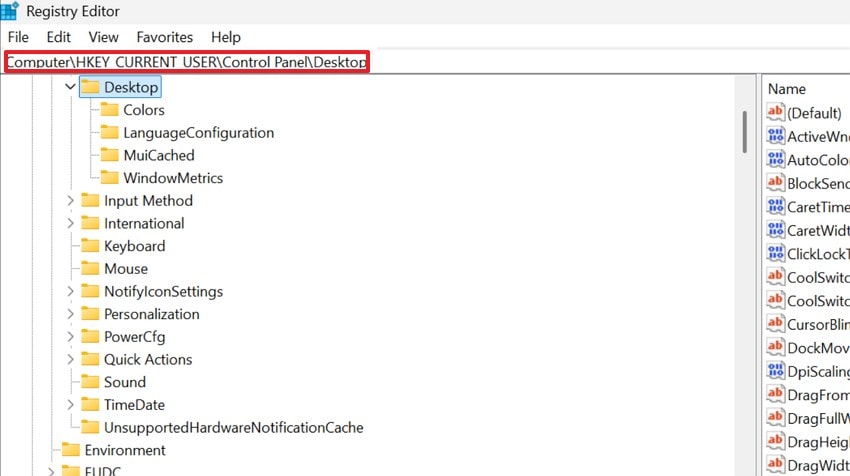The height and width of the screenshot is (476, 850).
Task: Select the Sound key name
Action: click(x=125, y=382)
